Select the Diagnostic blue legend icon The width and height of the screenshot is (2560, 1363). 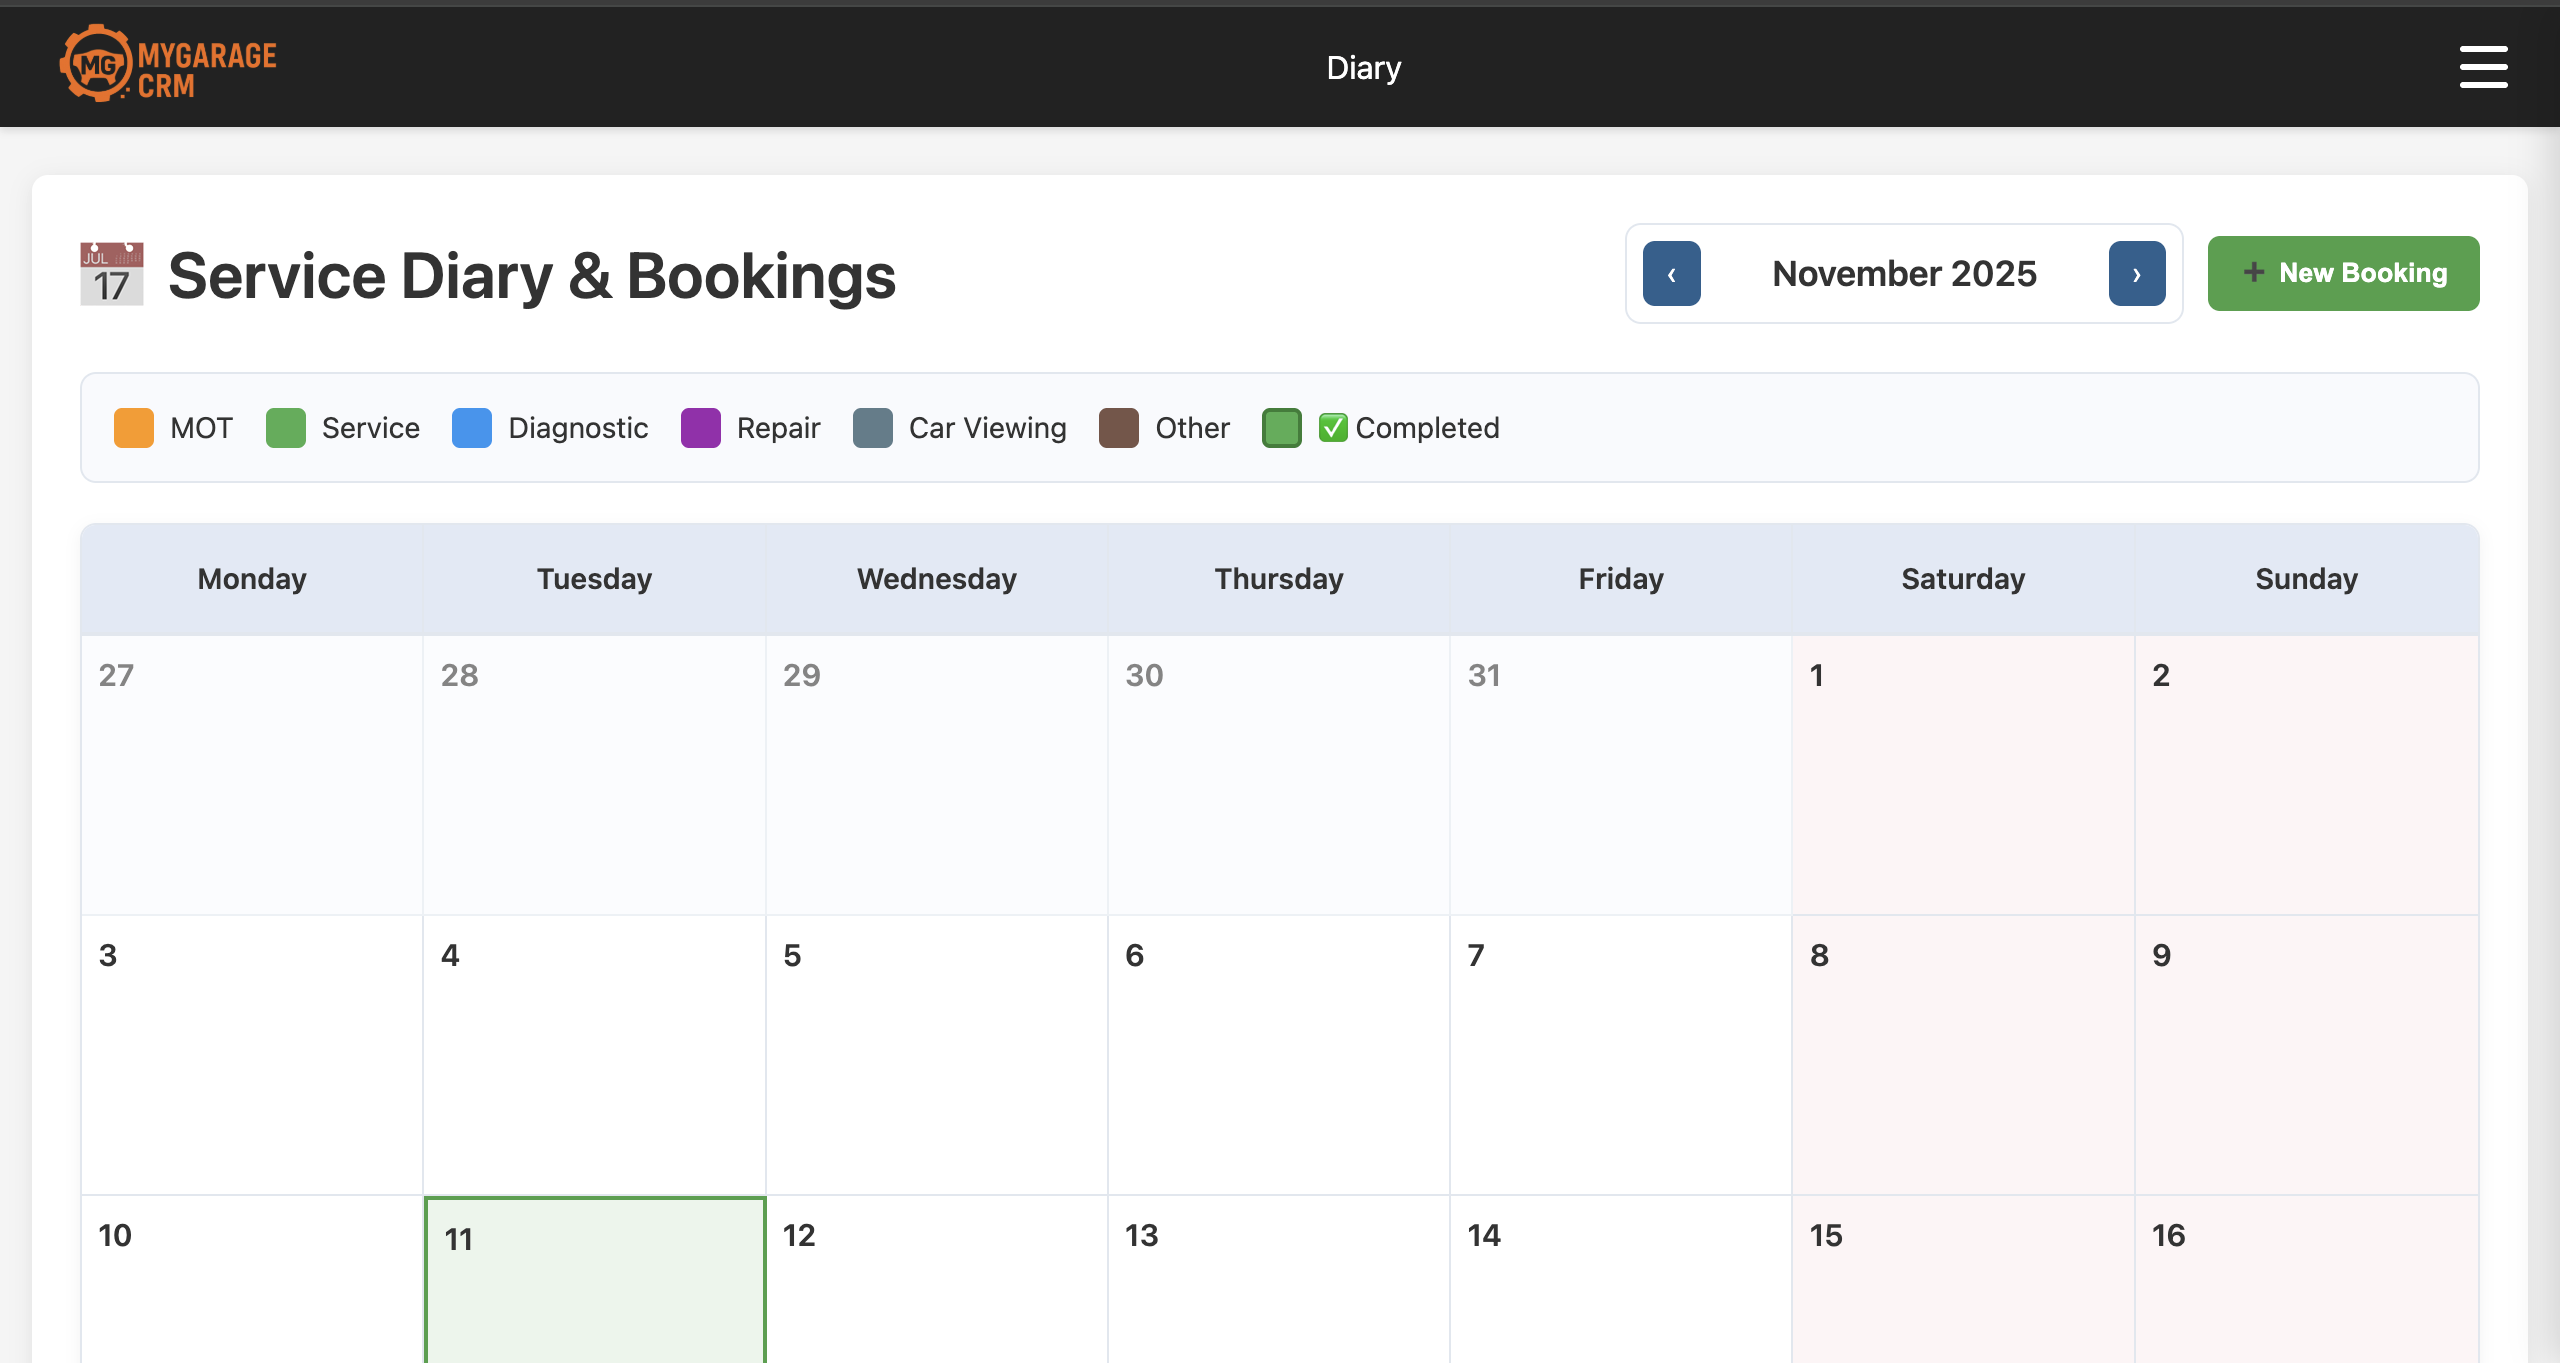click(471, 427)
